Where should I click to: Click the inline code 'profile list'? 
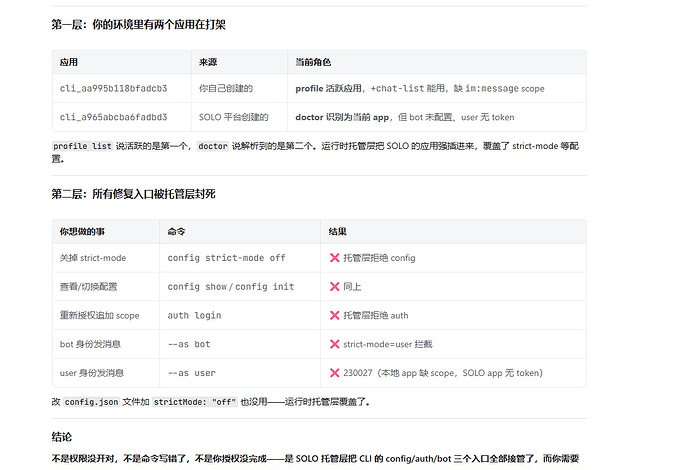(82, 146)
